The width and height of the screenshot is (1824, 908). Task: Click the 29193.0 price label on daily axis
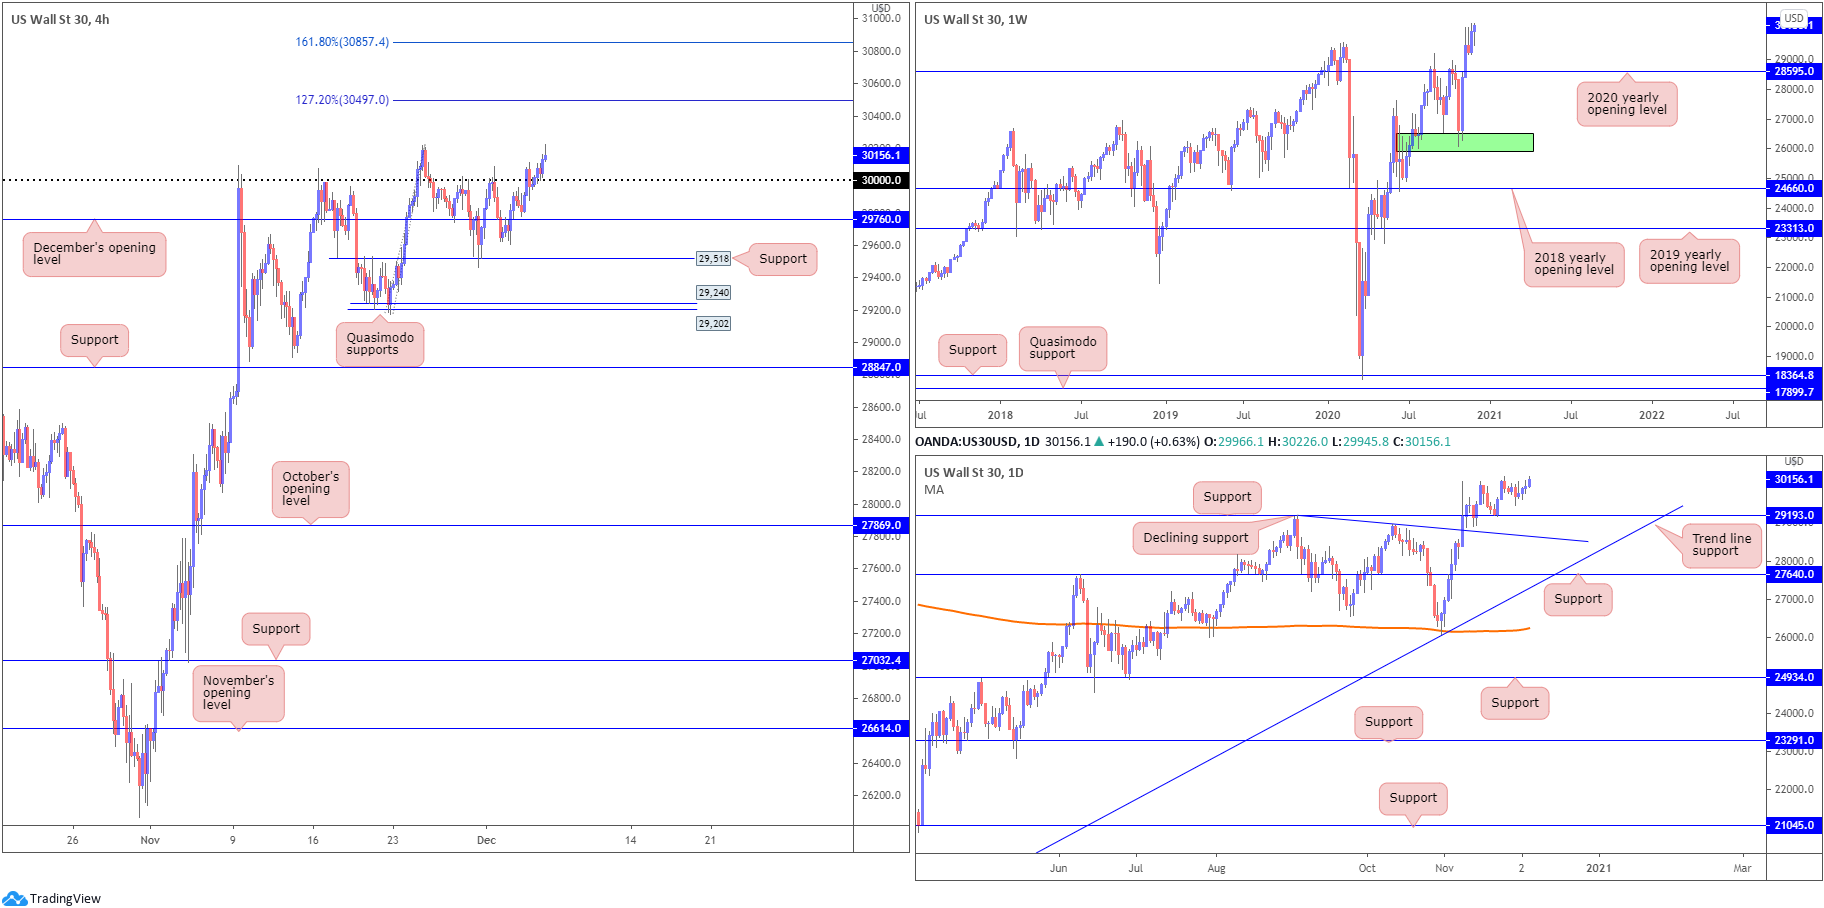[1794, 516]
